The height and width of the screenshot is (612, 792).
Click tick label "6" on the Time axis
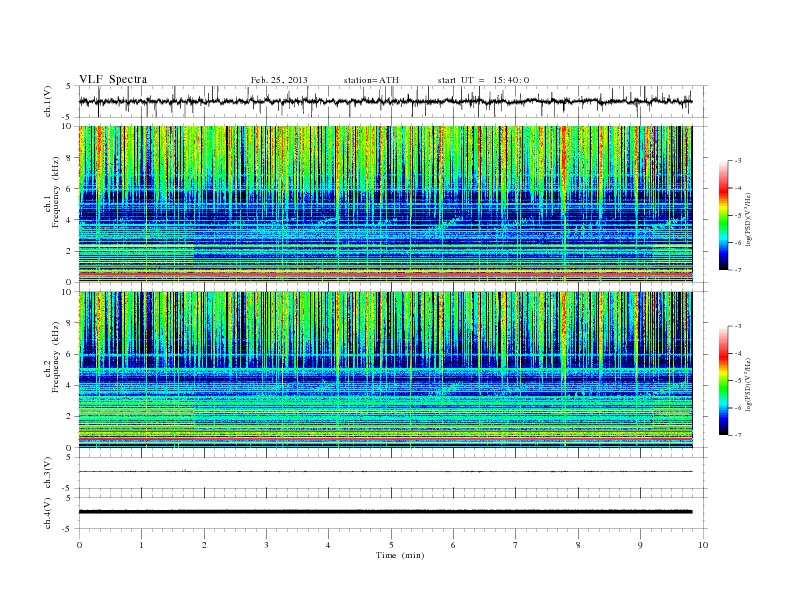pyautogui.click(x=453, y=545)
